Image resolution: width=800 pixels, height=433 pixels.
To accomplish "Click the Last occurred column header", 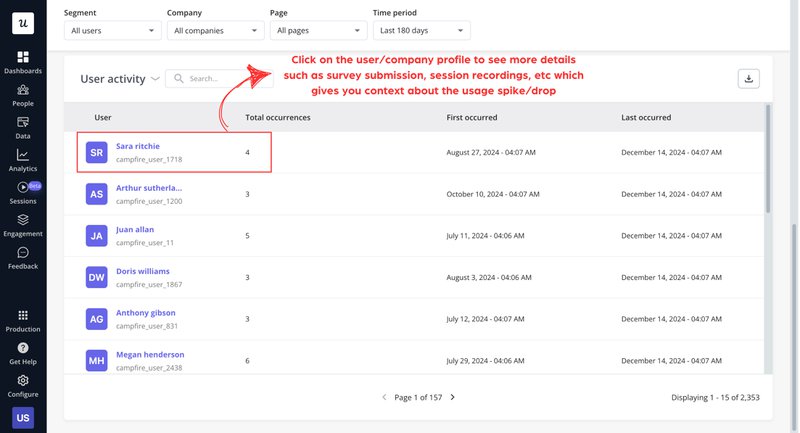I will [646, 117].
